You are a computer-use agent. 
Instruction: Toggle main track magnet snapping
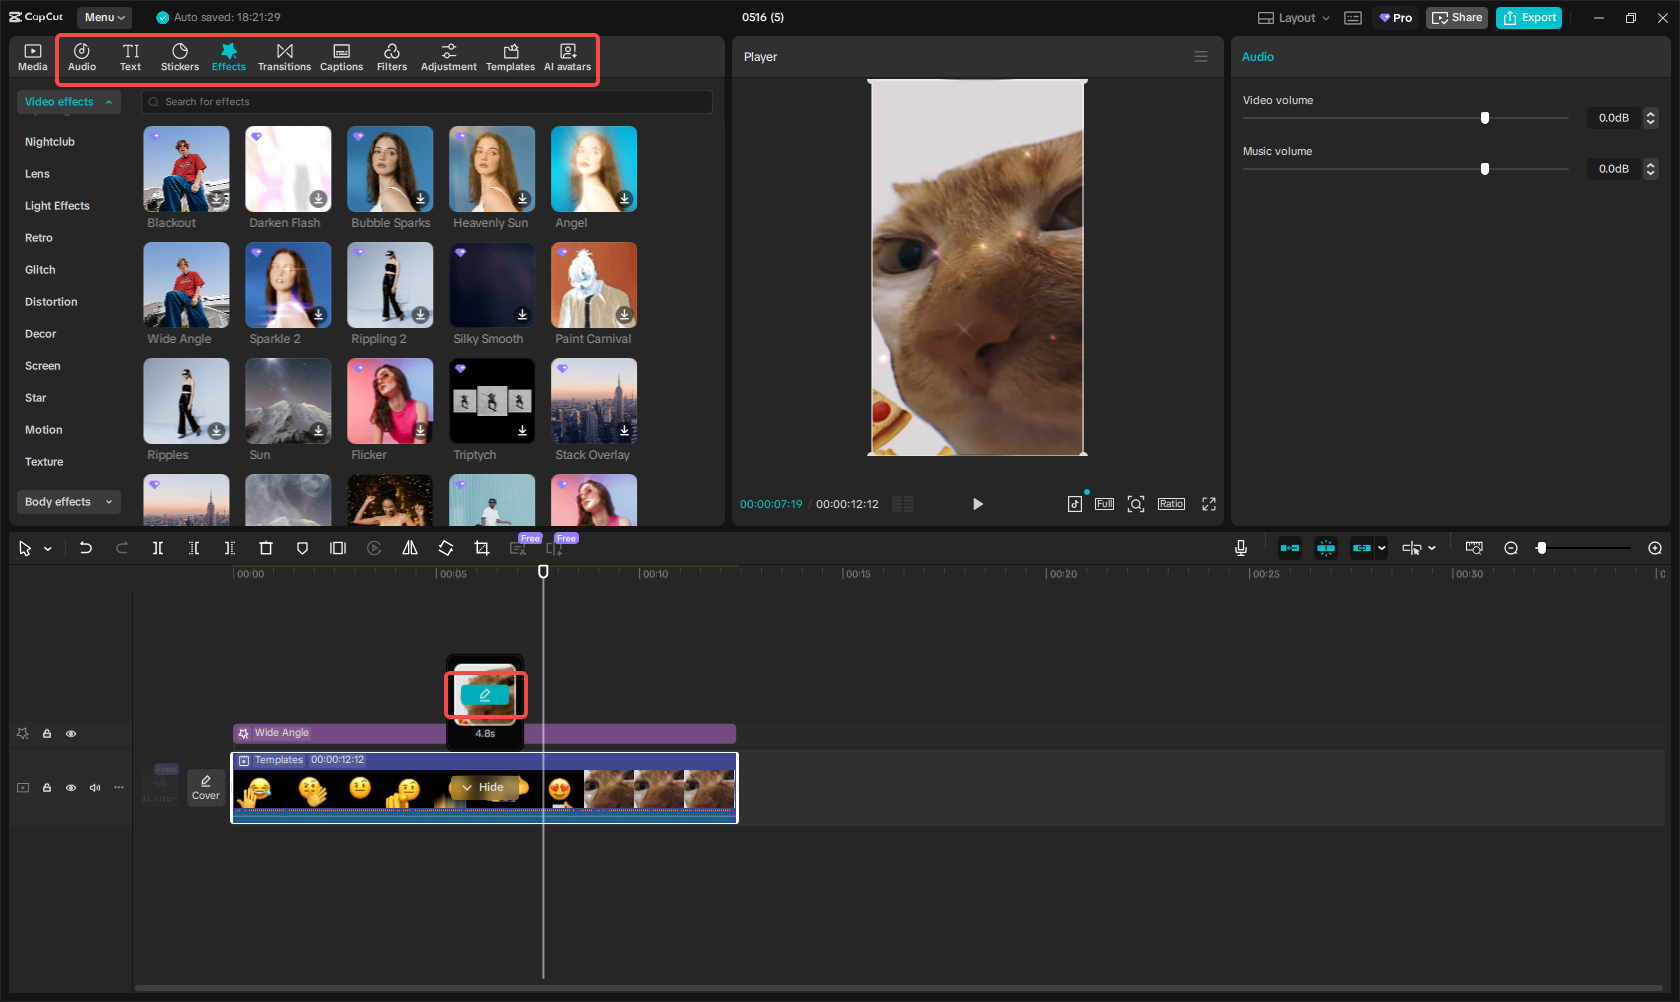tap(1290, 548)
